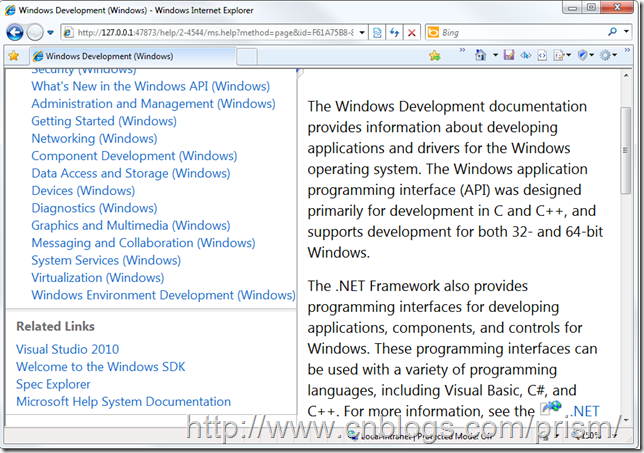Viewport: 644px width, 453px height.
Task: Toggle Compatibility View icon
Action: pyautogui.click(x=377, y=32)
